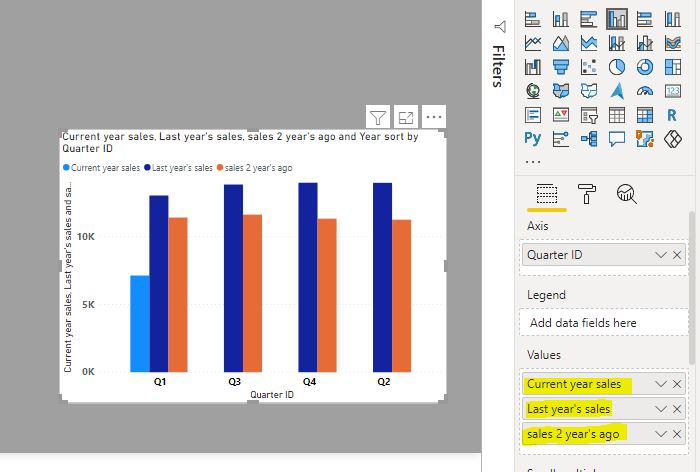
Task: Select the Key influencers visual
Action: tap(561, 139)
